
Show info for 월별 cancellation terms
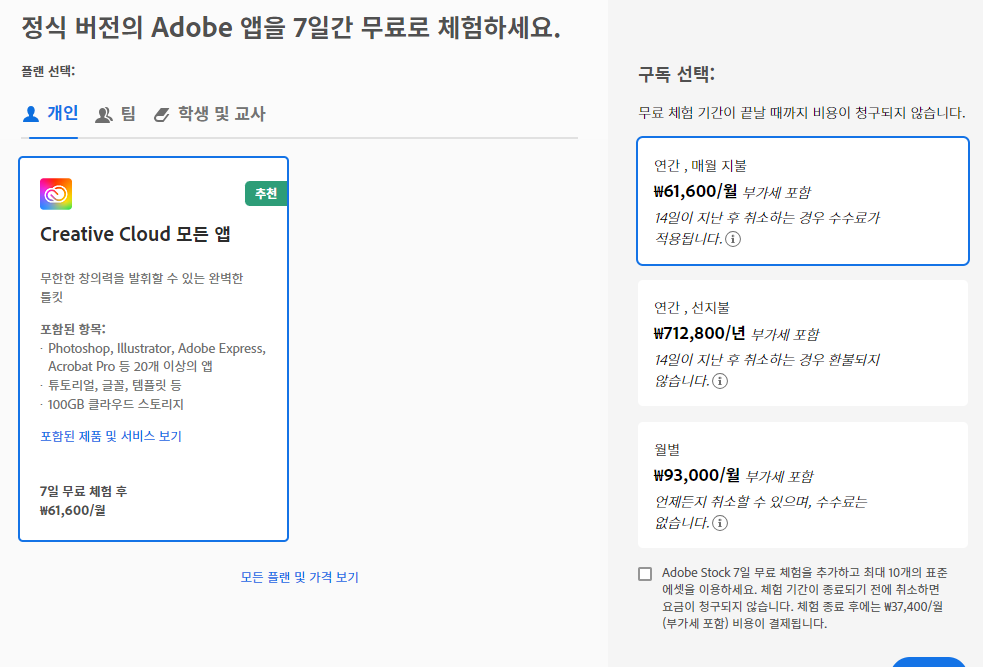click(x=720, y=523)
